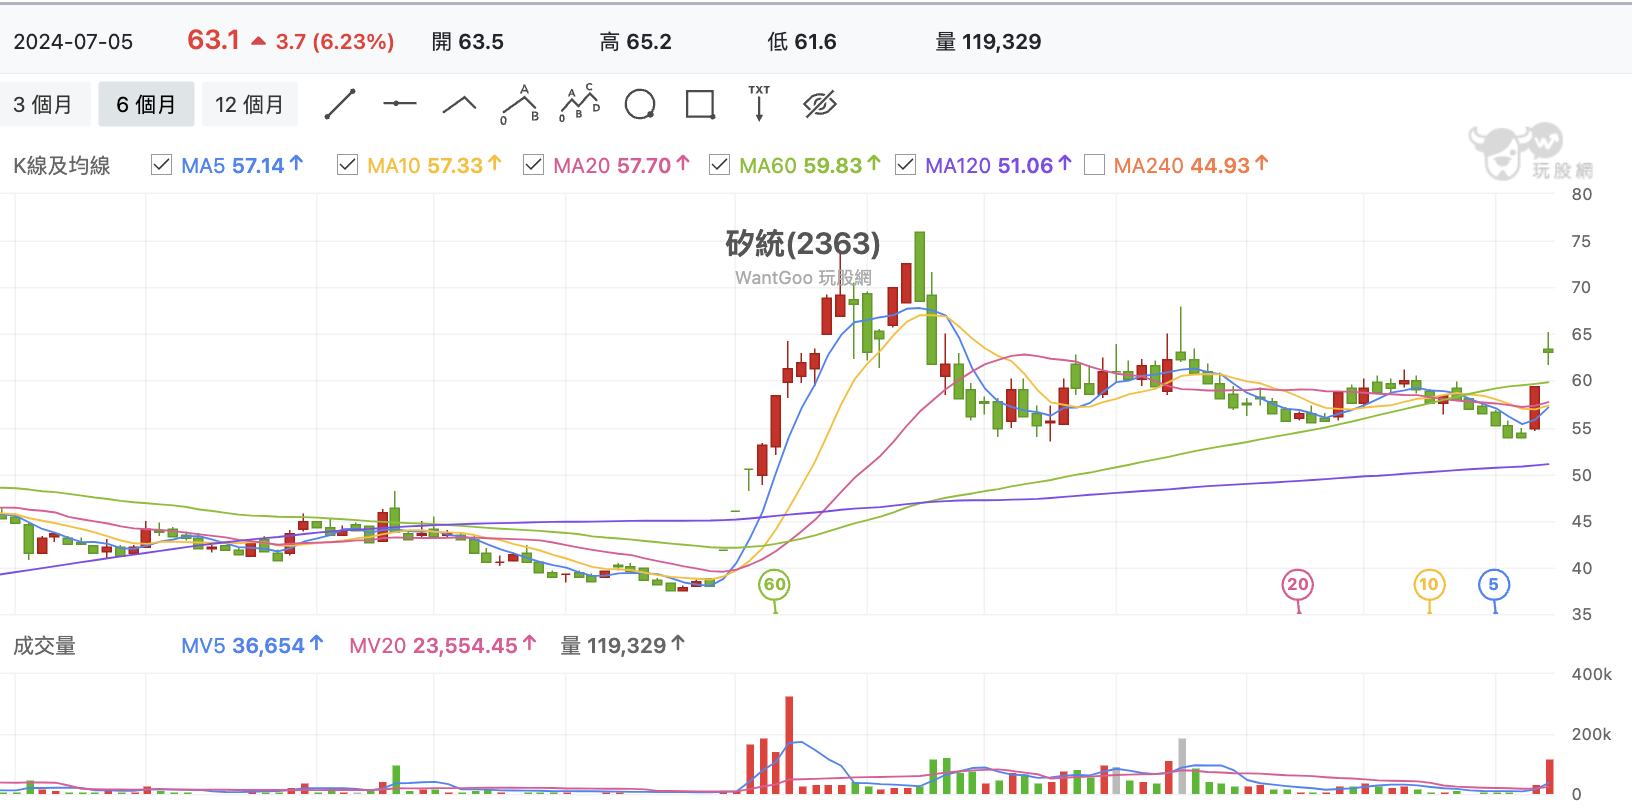Switch to the 12 個月 time range
Viewport: 1632px width, 810px height.
click(249, 104)
